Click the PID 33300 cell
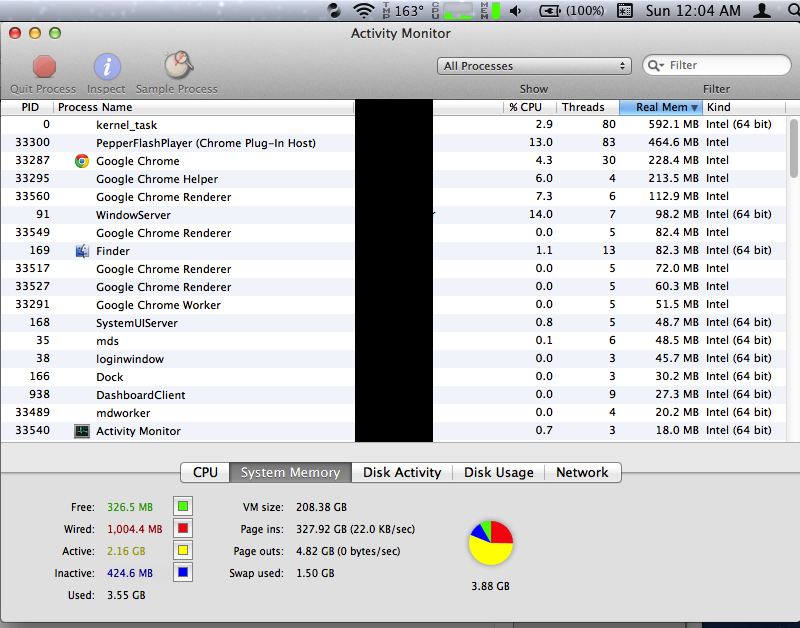This screenshot has width=800, height=628. [x=33, y=142]
